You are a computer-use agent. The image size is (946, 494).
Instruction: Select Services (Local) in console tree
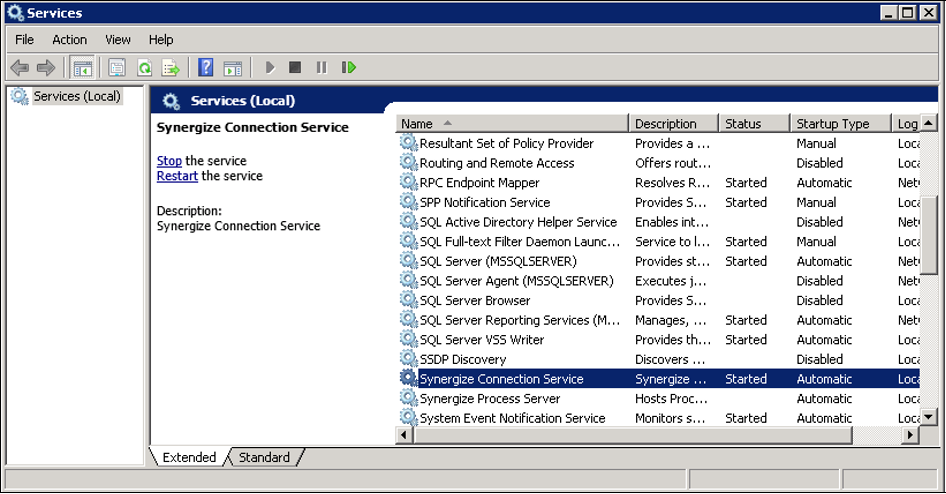click(77, 97)
